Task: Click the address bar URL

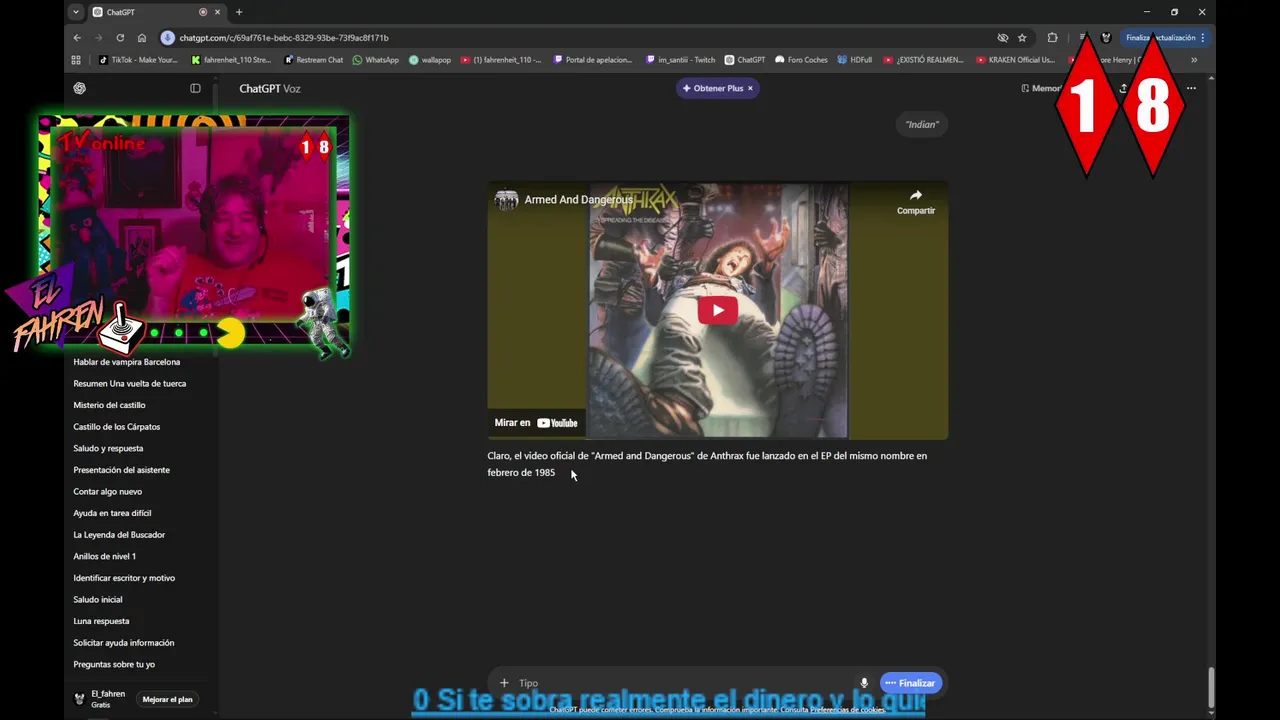Action: point(284,38)
